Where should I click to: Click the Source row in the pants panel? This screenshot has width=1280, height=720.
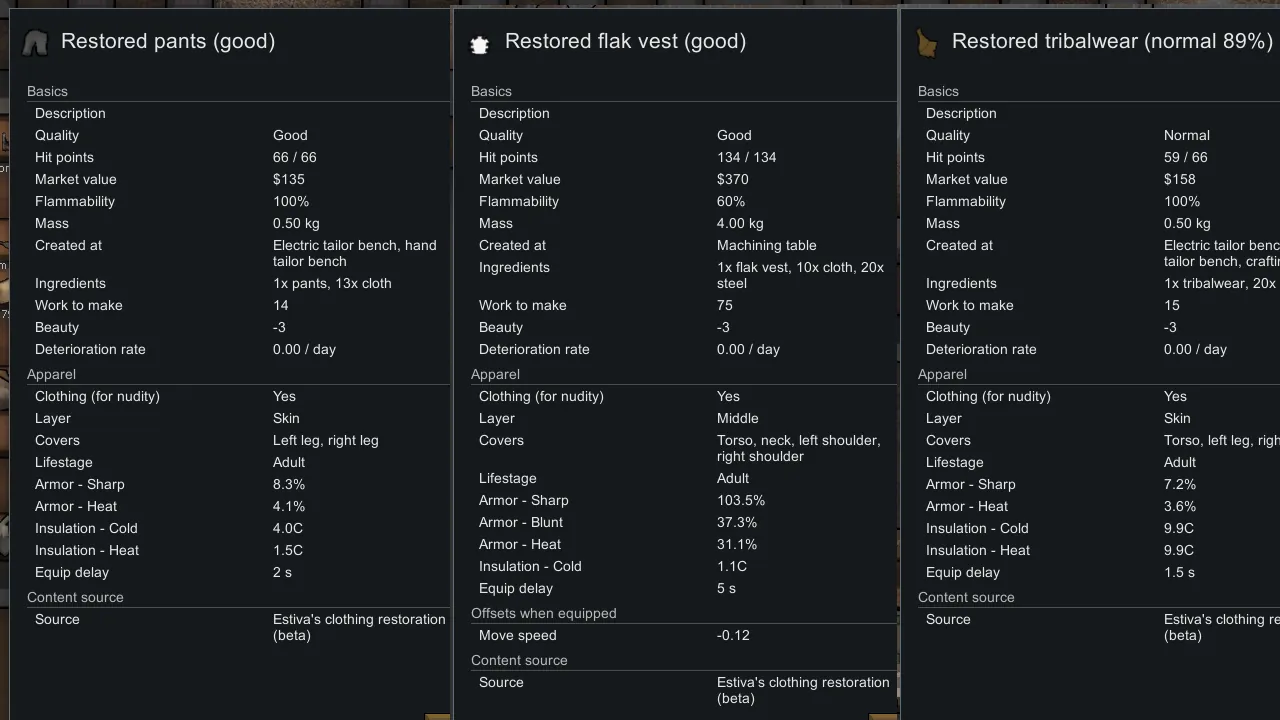point(235,627)
